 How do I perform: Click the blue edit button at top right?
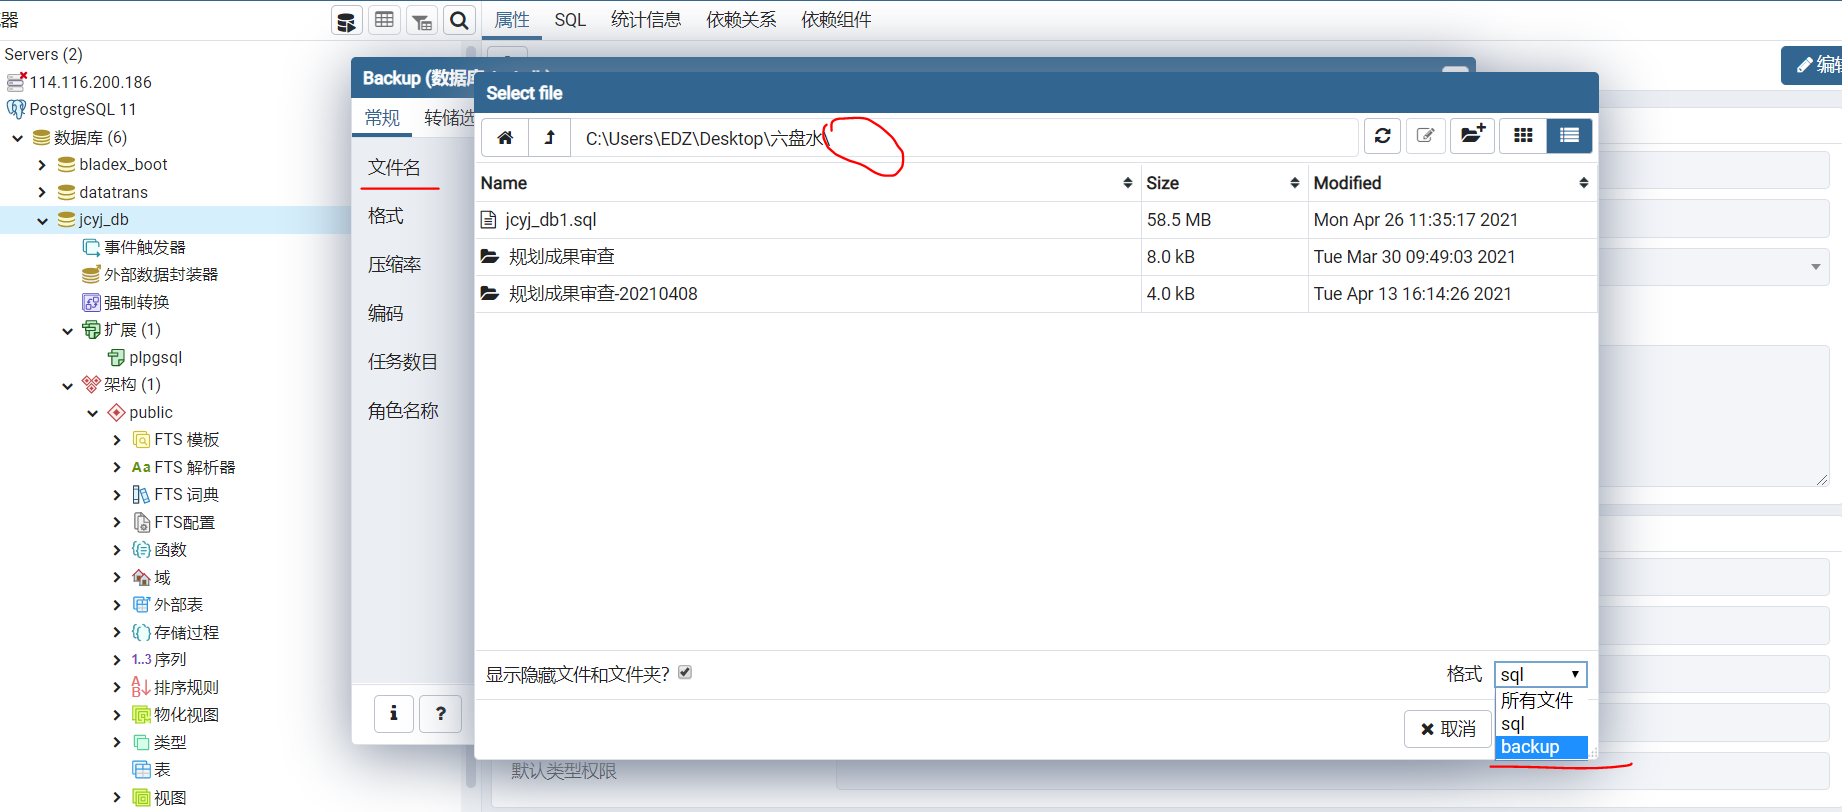(1812, 65)
